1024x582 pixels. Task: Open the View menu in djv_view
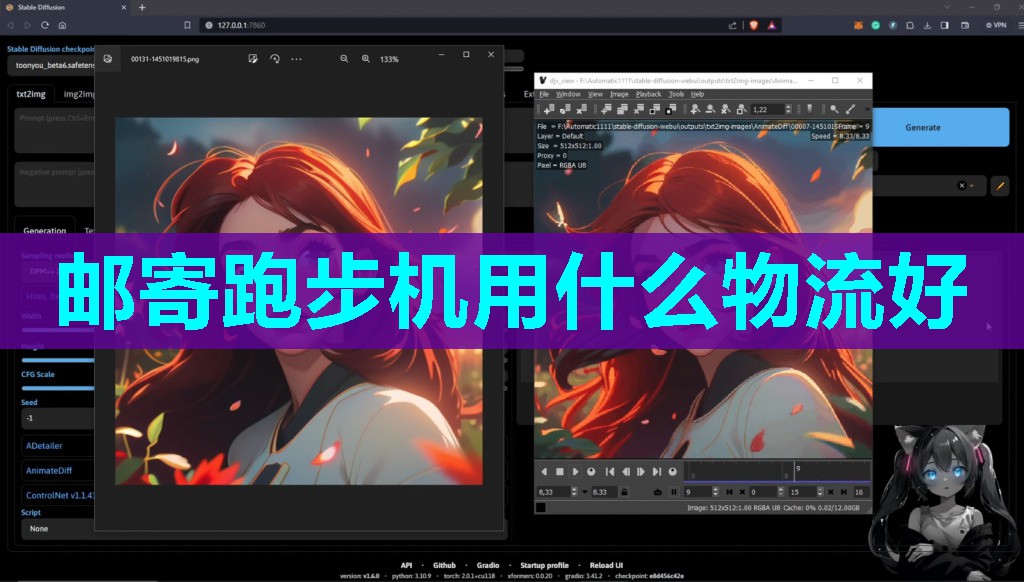[x=595, y=94]
